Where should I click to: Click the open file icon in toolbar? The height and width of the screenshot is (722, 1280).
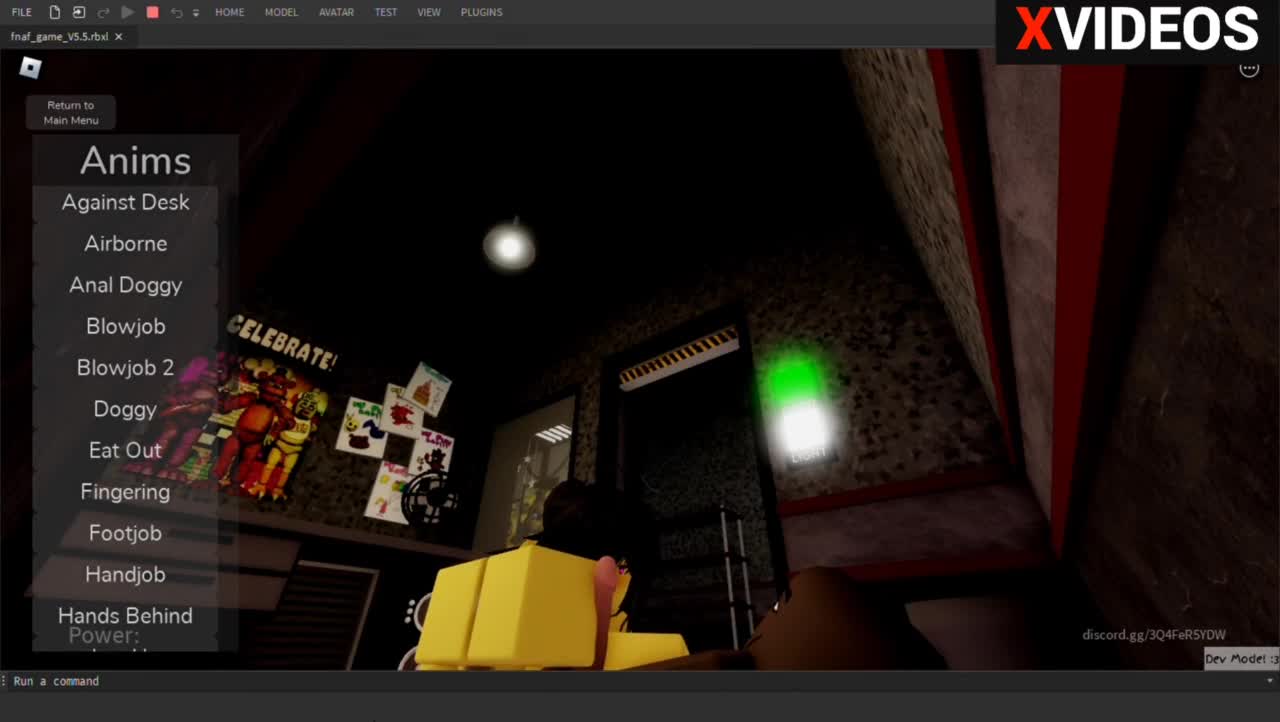(79, 12)
